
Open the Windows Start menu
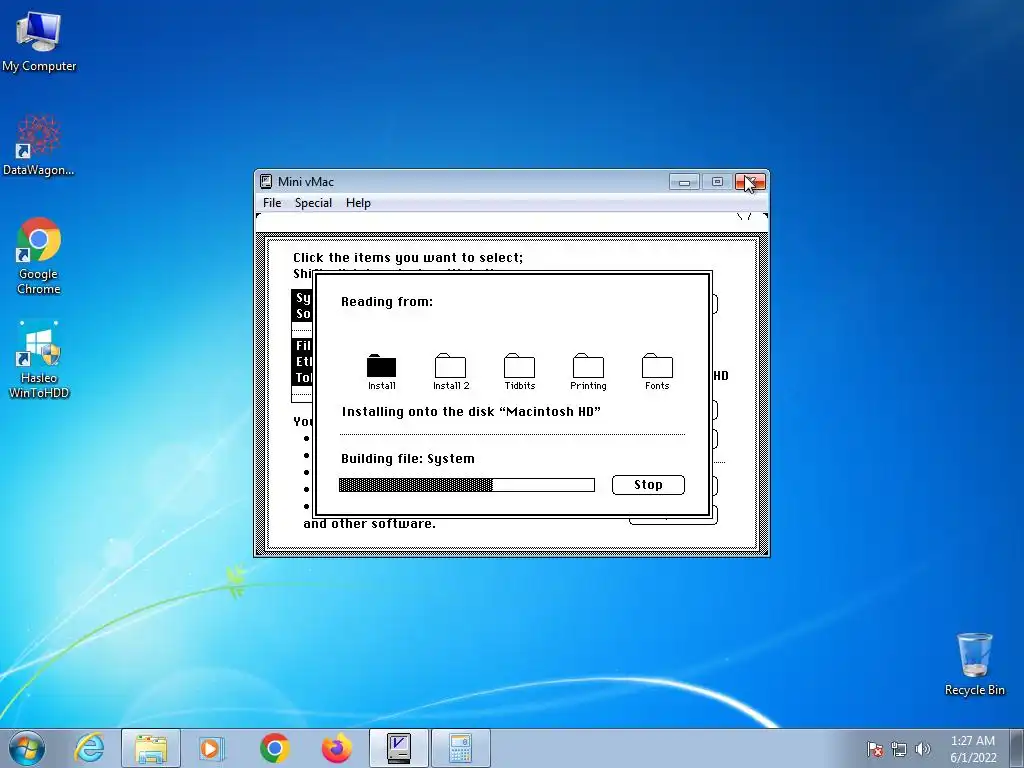pyautogui.click(x=27, y=748)
